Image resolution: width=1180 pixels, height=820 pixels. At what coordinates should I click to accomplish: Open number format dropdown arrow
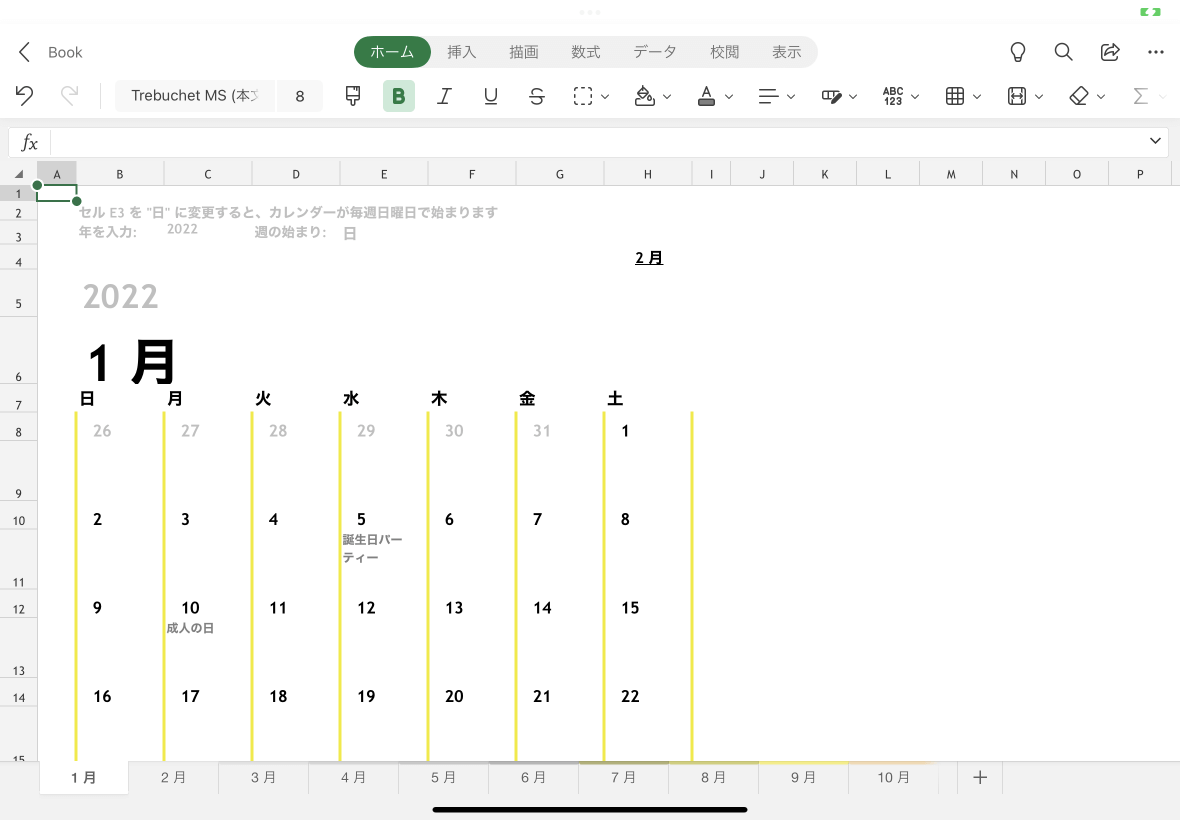coord(914,96)
